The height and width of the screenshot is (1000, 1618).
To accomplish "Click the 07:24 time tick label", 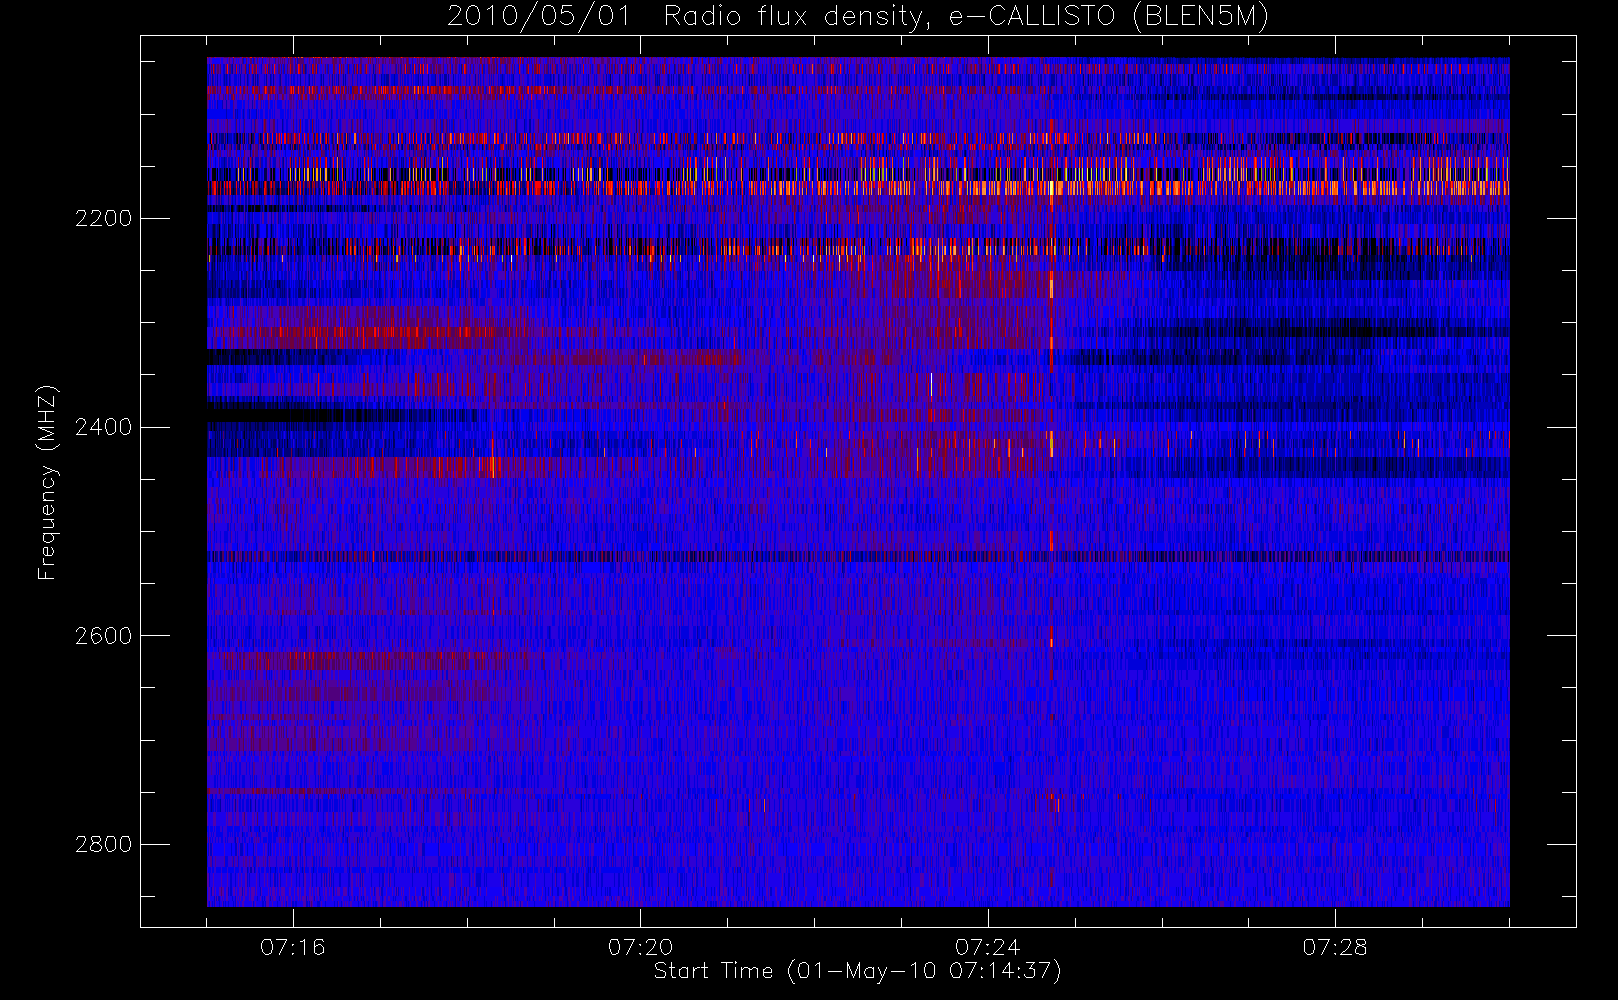I will (988, 947).
